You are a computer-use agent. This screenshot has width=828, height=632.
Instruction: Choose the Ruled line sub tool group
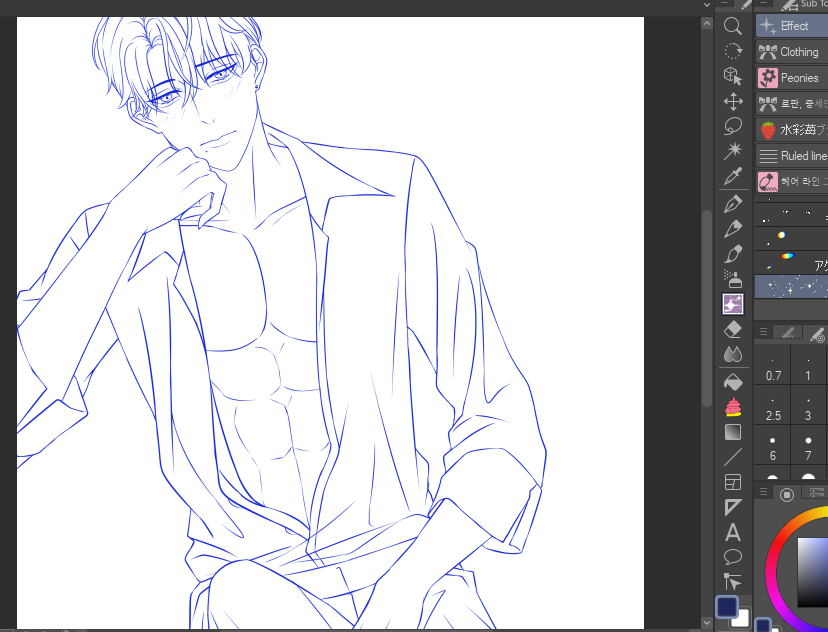792,156
